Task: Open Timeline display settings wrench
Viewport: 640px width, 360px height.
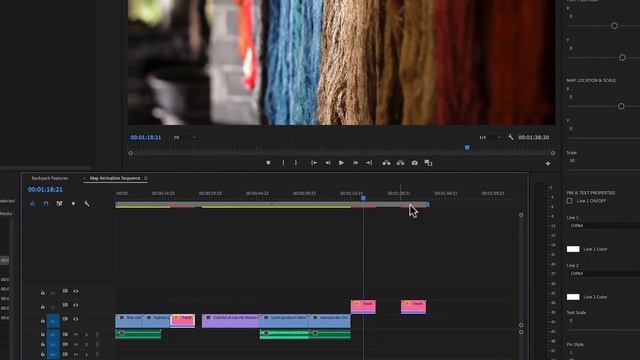Action: pyautogui.click(x=87, y=203)
